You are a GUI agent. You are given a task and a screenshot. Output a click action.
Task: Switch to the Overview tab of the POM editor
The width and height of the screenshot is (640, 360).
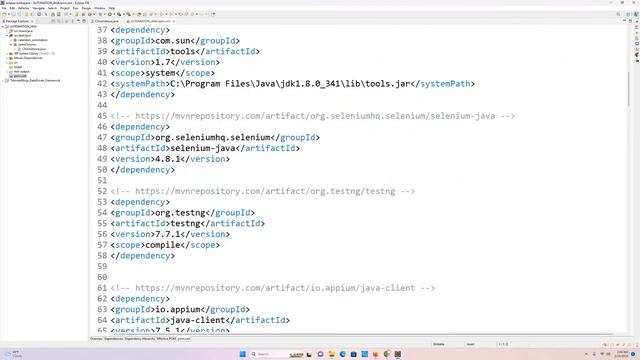[96, 339]
